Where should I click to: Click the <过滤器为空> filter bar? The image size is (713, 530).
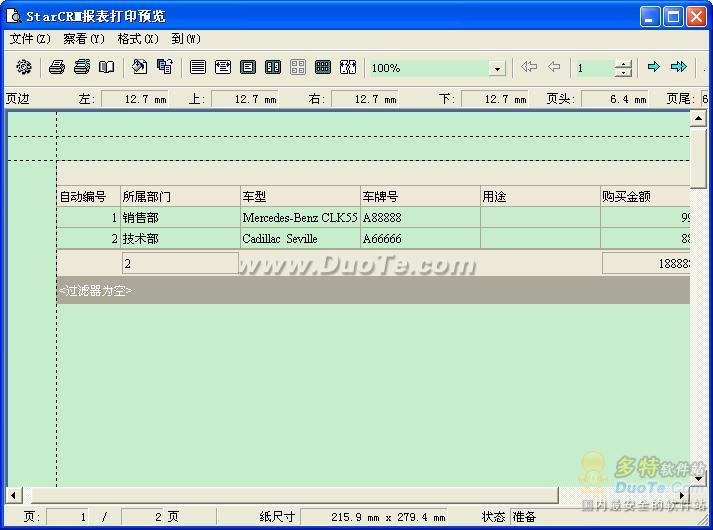tap(373, 290)
